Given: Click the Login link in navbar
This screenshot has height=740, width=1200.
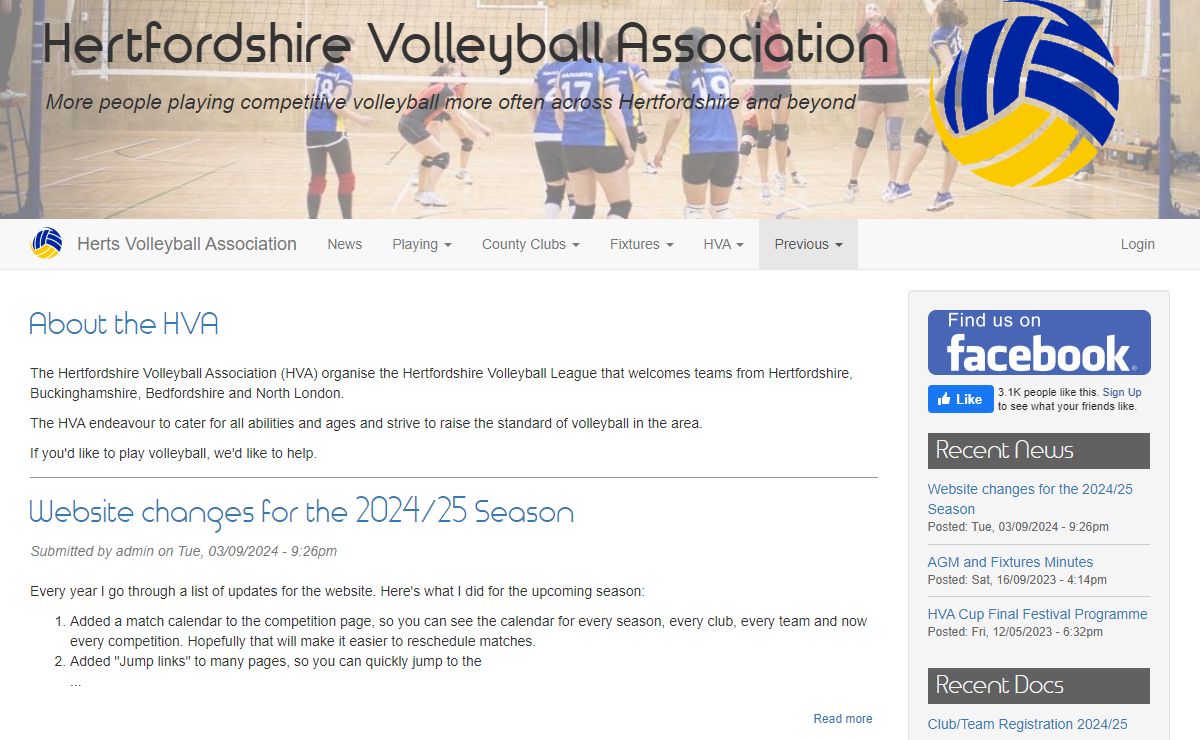Looking at the screenshot, I should pos(1137,244).
